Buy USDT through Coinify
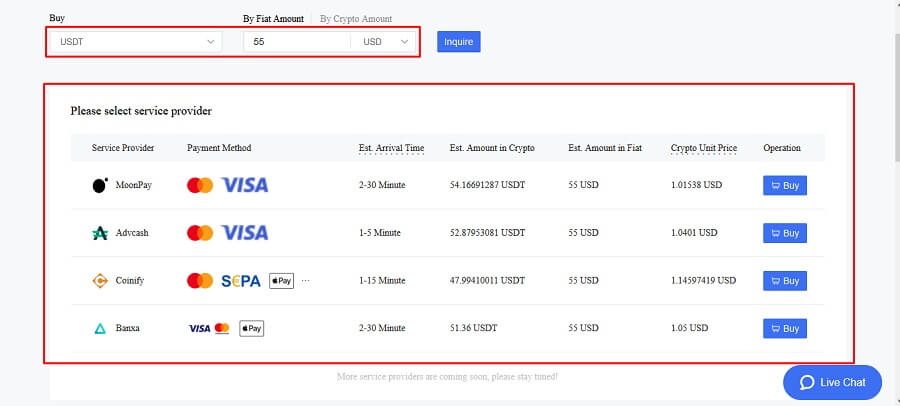Viewport: 900px width, 406px height. 785,281
